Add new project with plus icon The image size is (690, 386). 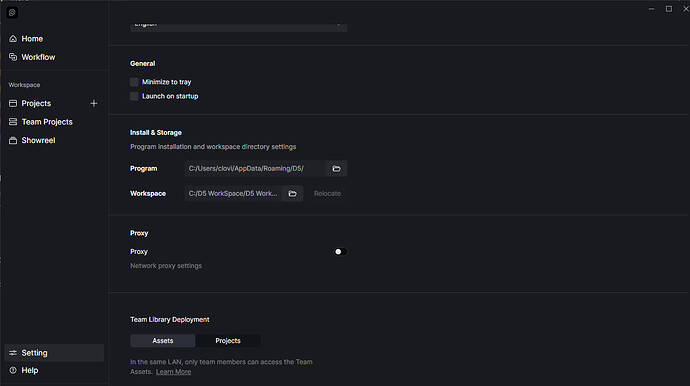[x=94, y=103]
